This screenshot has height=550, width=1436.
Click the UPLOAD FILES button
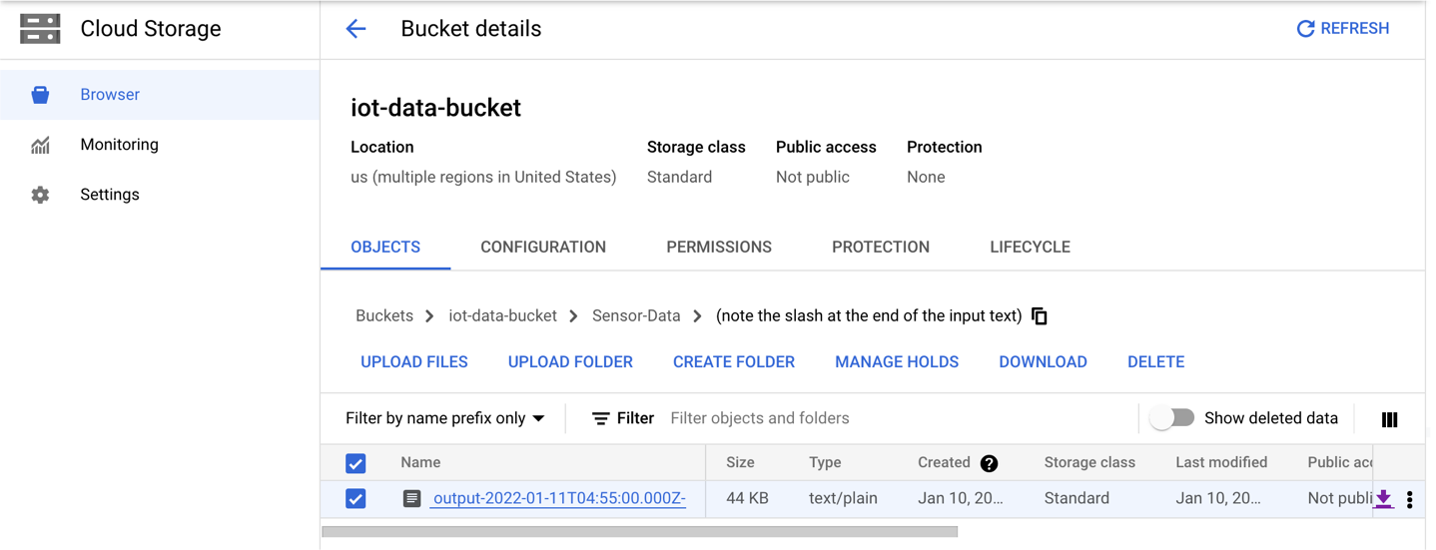pyautogui.click(x=414, y=362)
